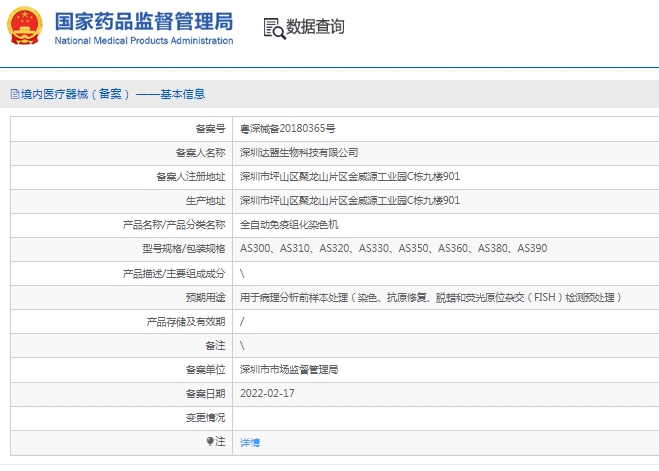The image size is (659, 471).
Task: Click the 备注 row label
Action: pyautogui.click(x=215, y=345)
